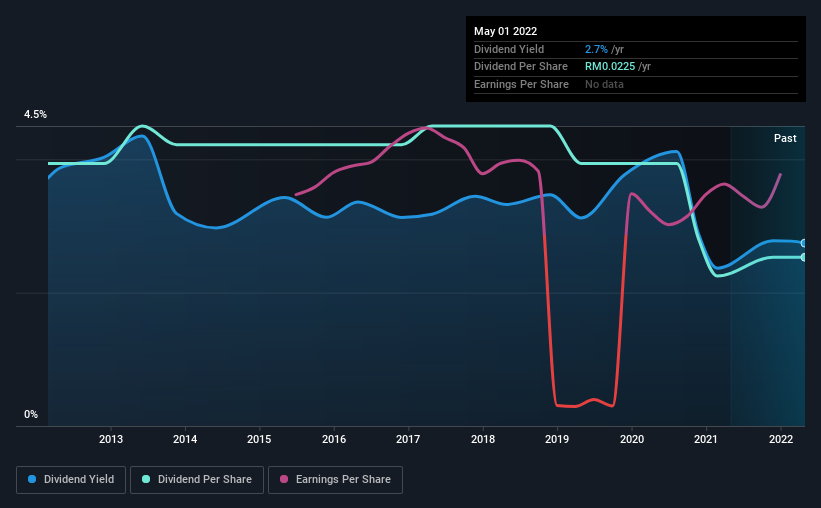This screenshot has height=508, width=821.
Task: Select the teal Dividend Per Share endpoint marker
Action: (803, 257)
